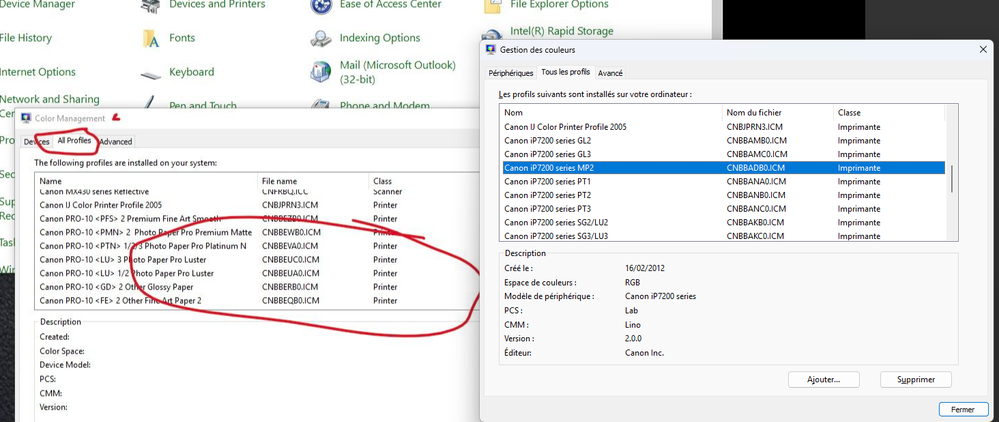The width and height of the screenshot is (999, 422).
Task: Click File Explorer Options icon
Action: [493, 7]
